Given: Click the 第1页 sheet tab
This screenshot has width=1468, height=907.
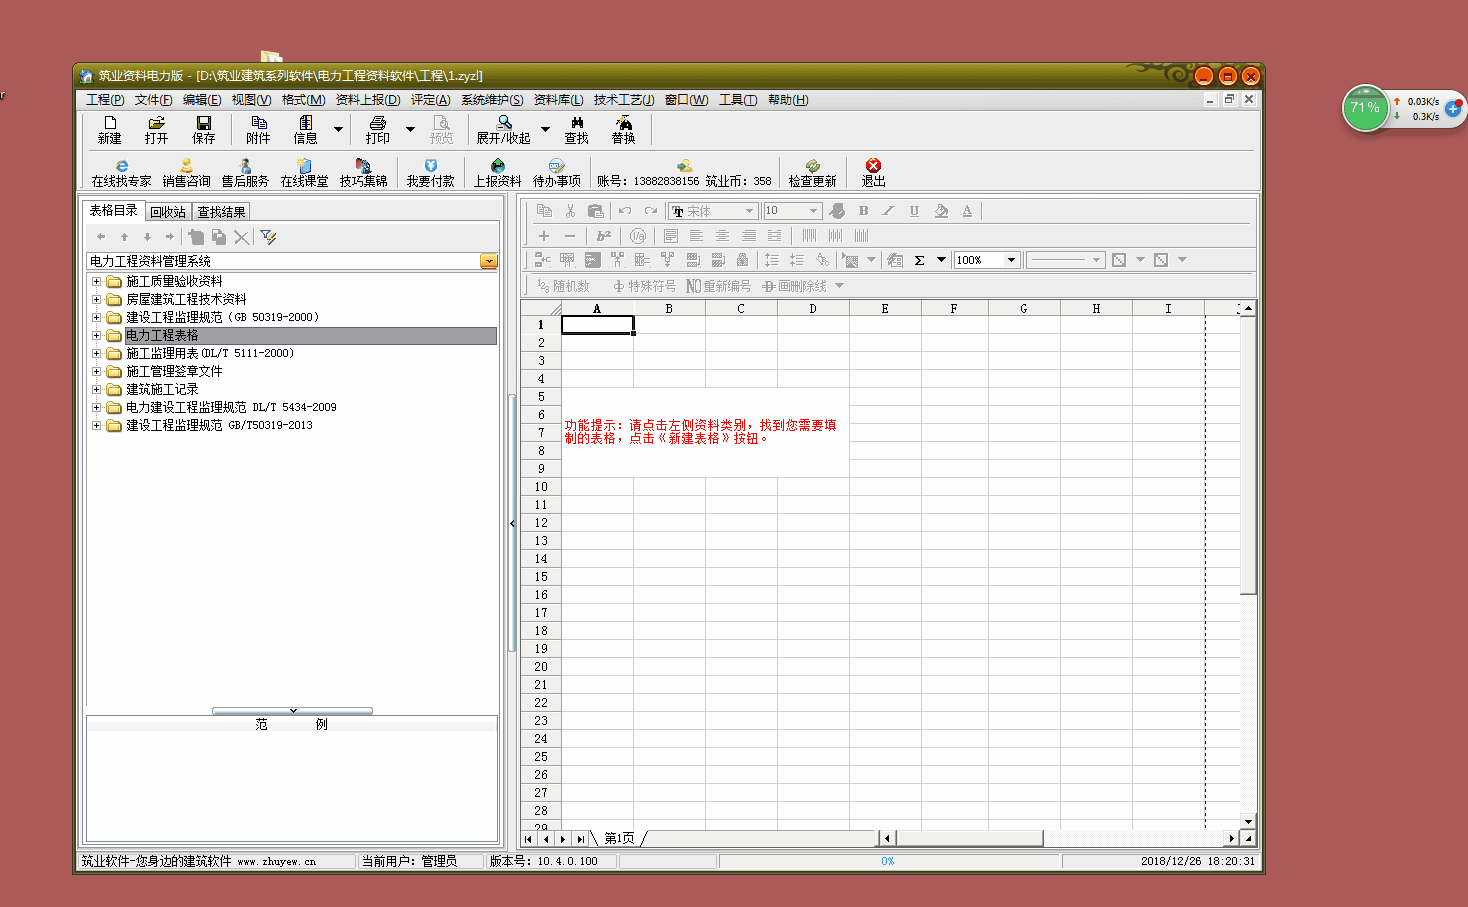Looking at the screenshot, I should point(619,838).
